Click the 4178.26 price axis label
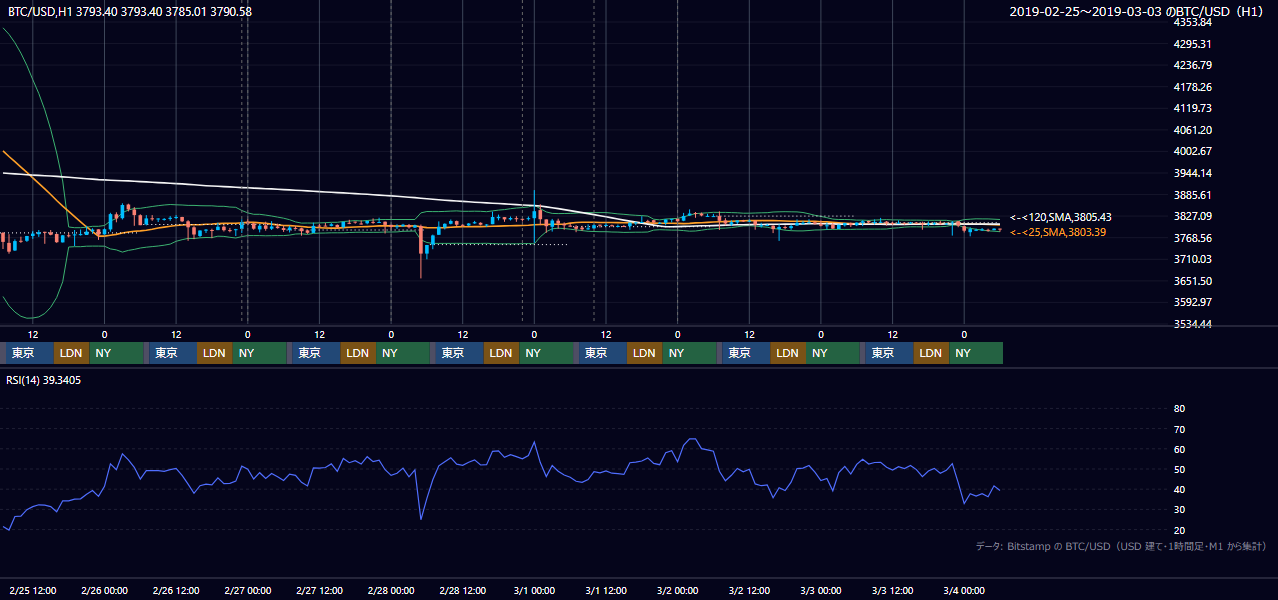Viewport: 1278px width, 600px height. (1193, 88)
